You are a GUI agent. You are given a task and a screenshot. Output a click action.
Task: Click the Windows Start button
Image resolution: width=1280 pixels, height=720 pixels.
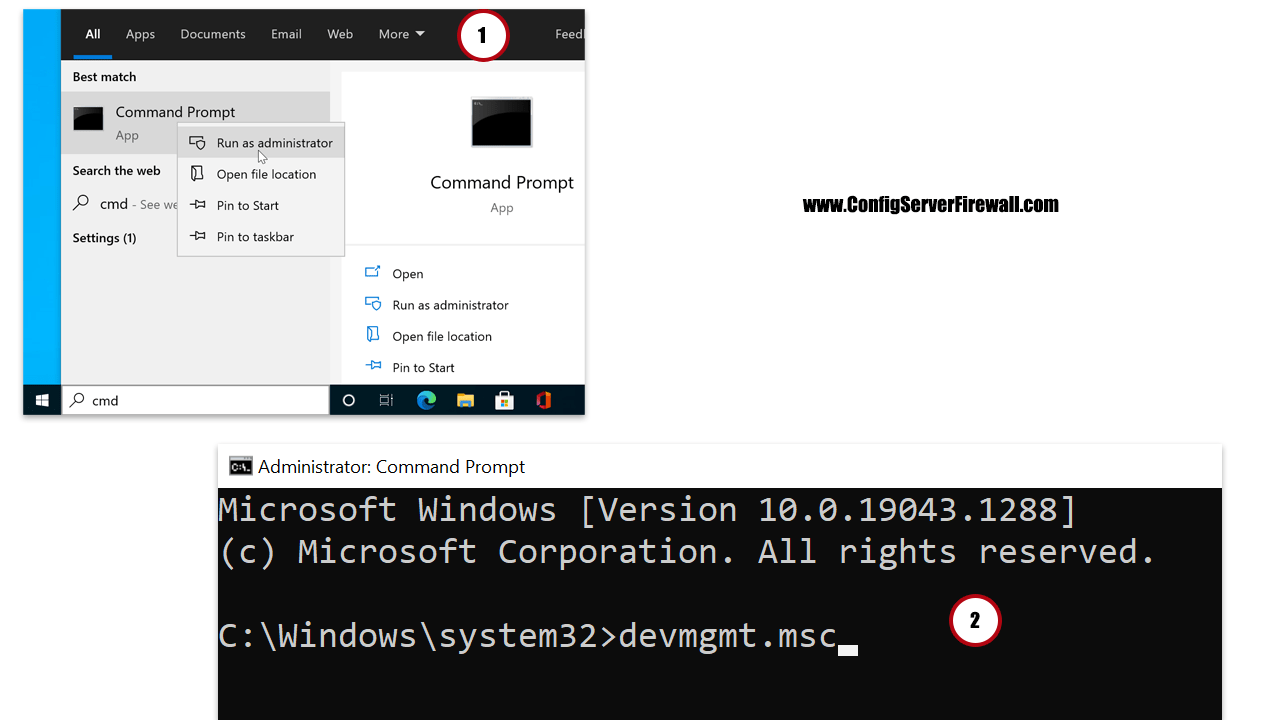[42, 399]
